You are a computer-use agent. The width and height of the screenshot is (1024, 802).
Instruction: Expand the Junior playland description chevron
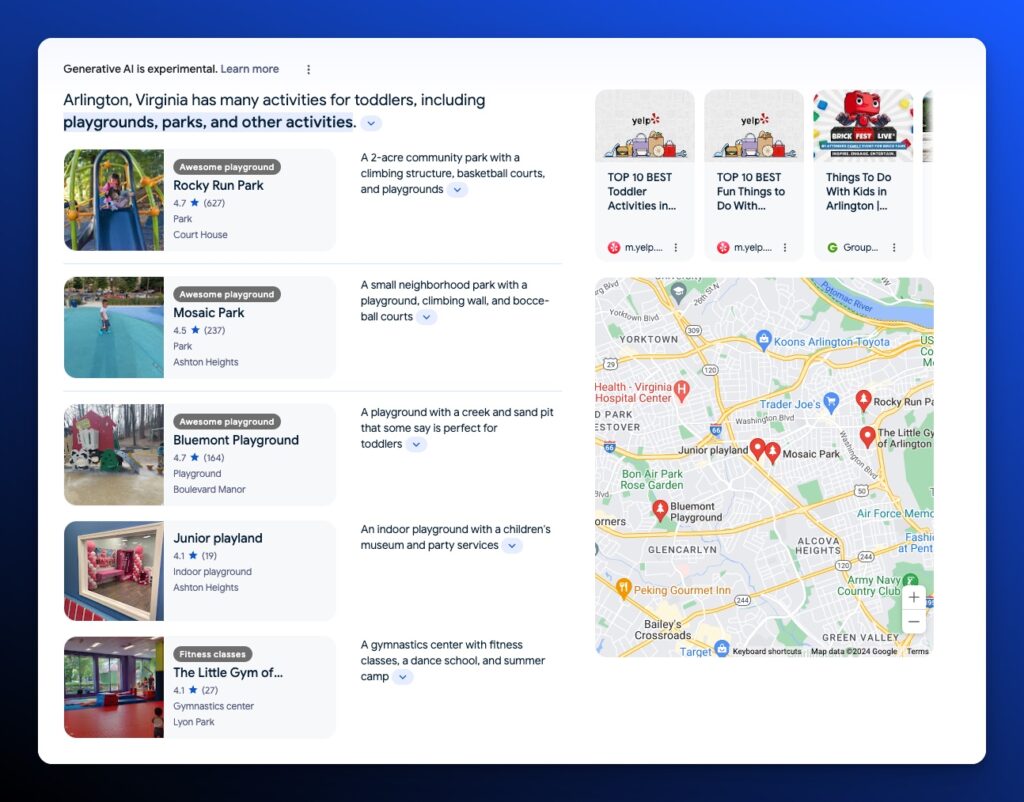pyautogui.click(x=512, y=546)
